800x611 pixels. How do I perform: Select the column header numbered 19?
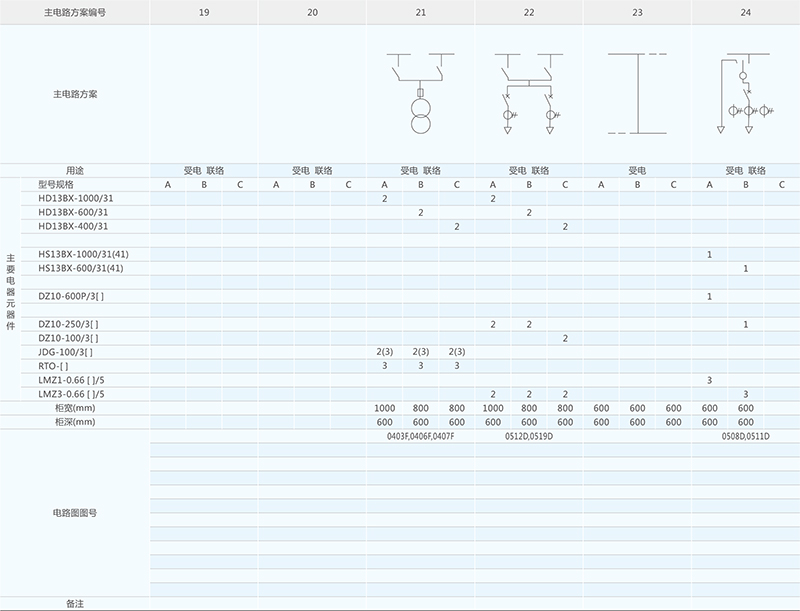(x=204, y=12)
